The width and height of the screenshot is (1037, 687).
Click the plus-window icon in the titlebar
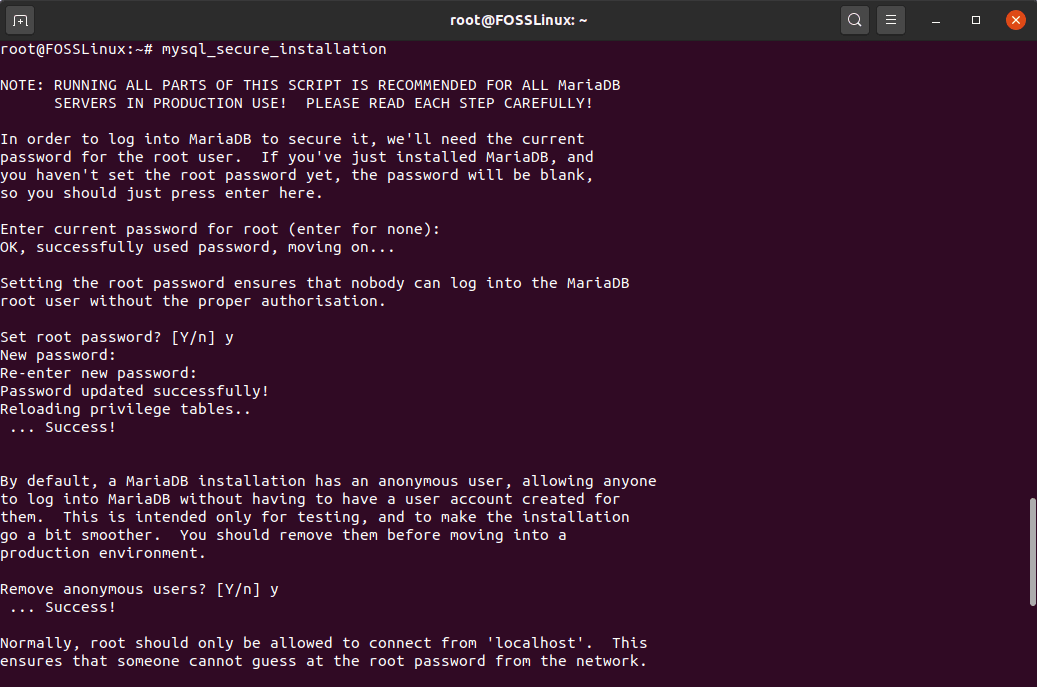click(x=20, y=19)
